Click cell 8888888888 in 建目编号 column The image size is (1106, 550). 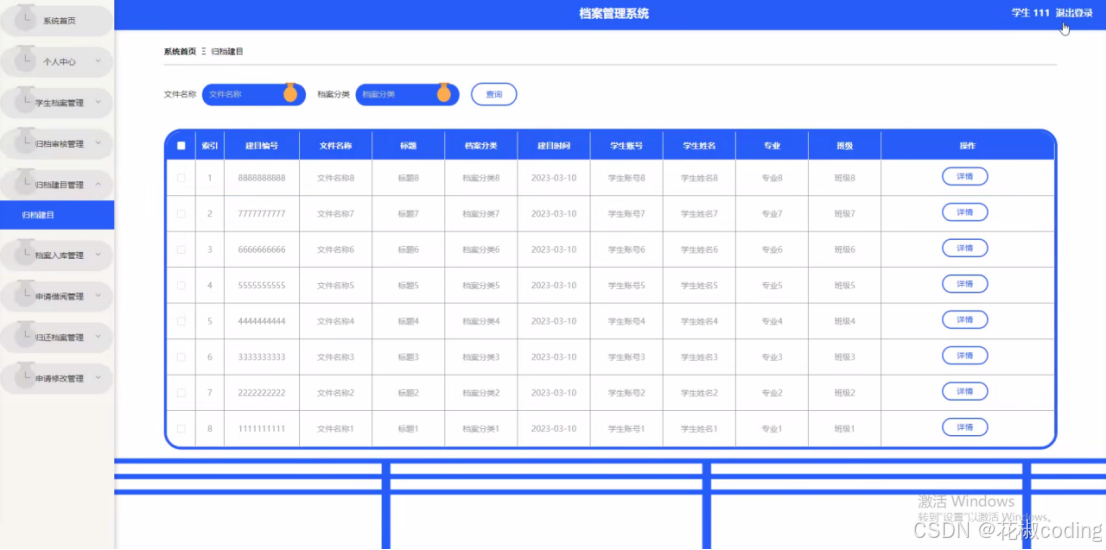(262, 178)
